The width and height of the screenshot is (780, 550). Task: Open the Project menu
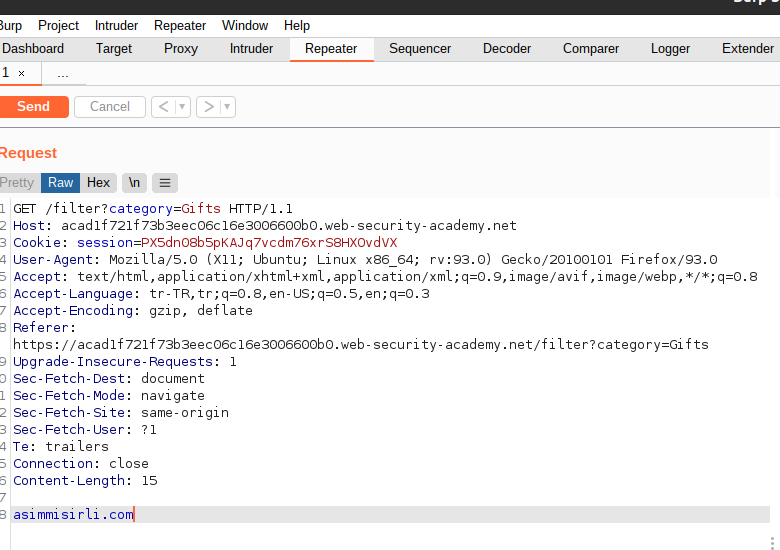coord(58,25)
